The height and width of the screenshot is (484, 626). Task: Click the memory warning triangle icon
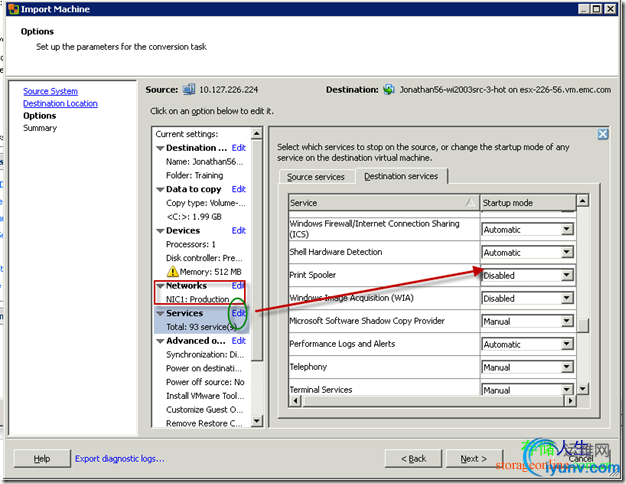172,272
